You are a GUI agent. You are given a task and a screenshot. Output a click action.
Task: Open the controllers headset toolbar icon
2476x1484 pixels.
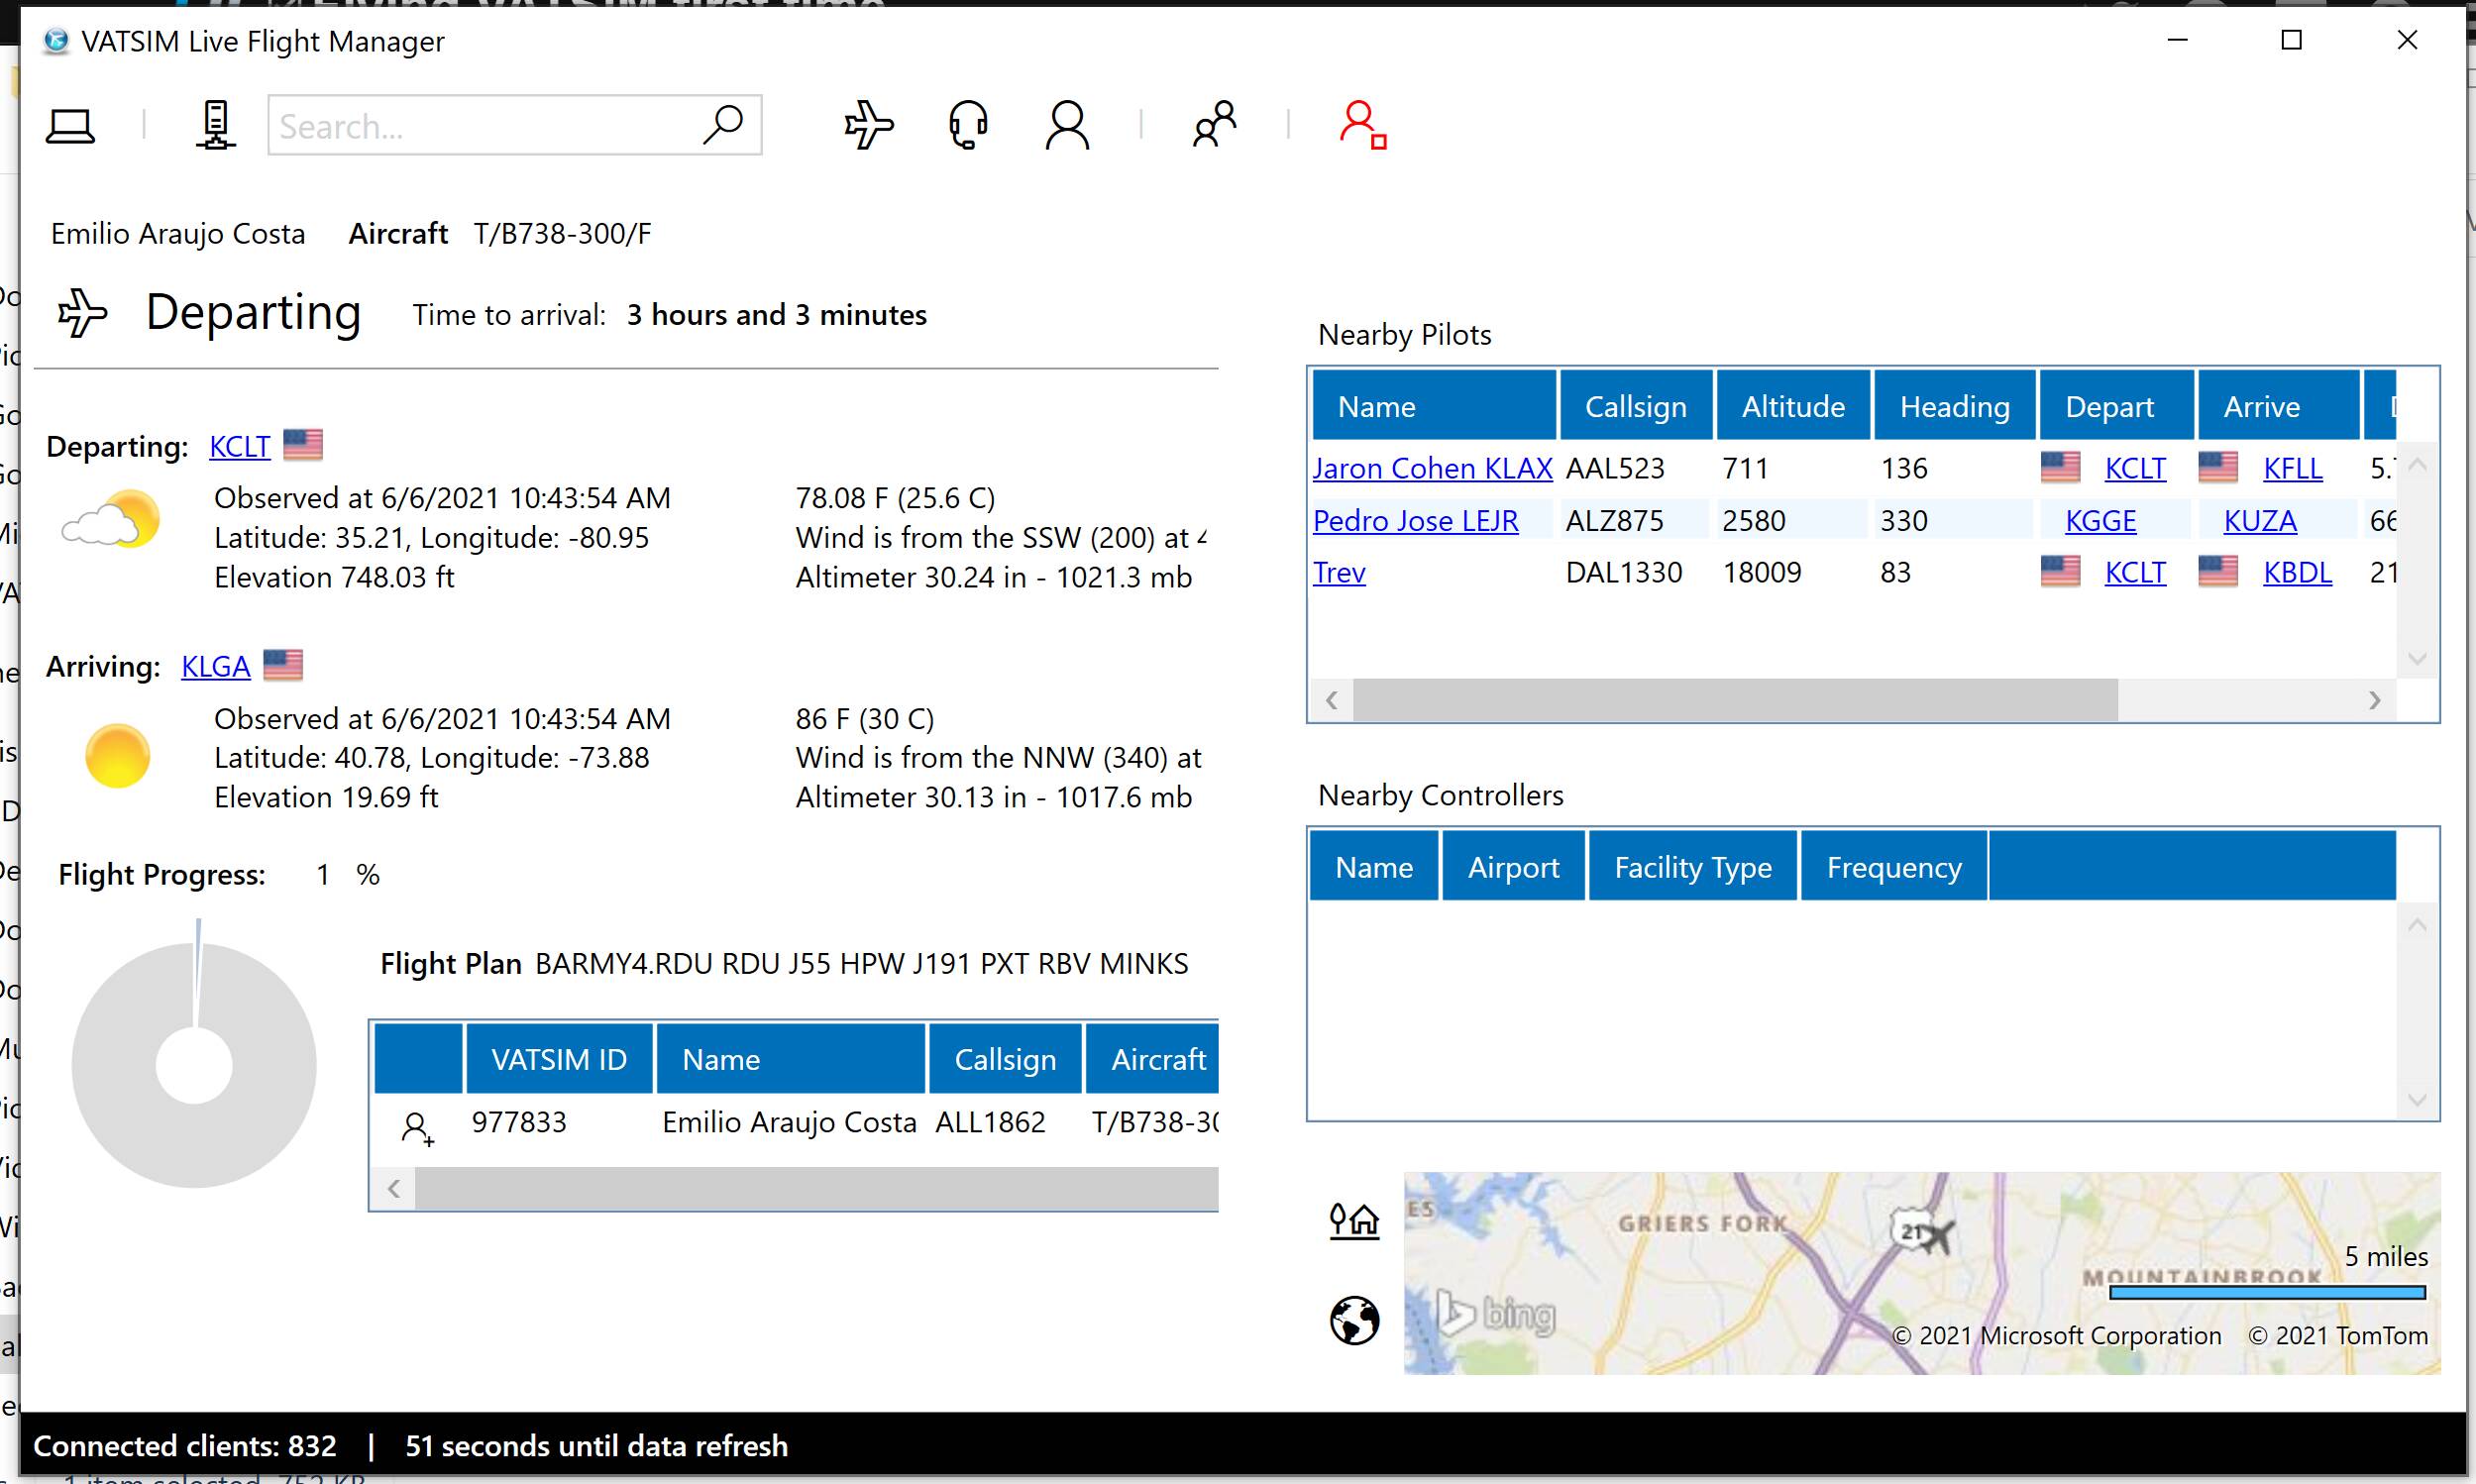click(967, 126)
